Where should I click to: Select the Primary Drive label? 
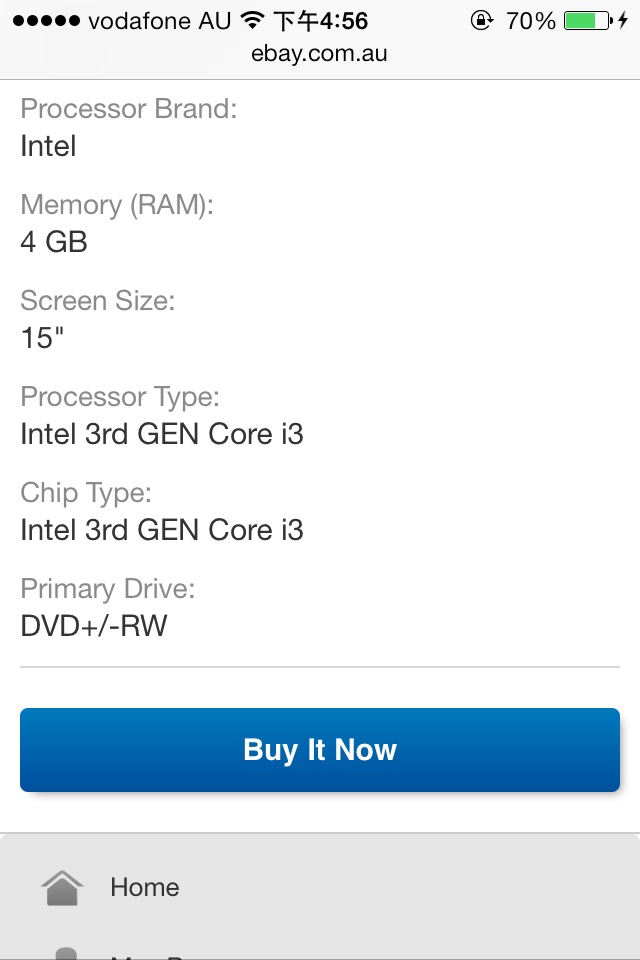(x=108, y=589)
